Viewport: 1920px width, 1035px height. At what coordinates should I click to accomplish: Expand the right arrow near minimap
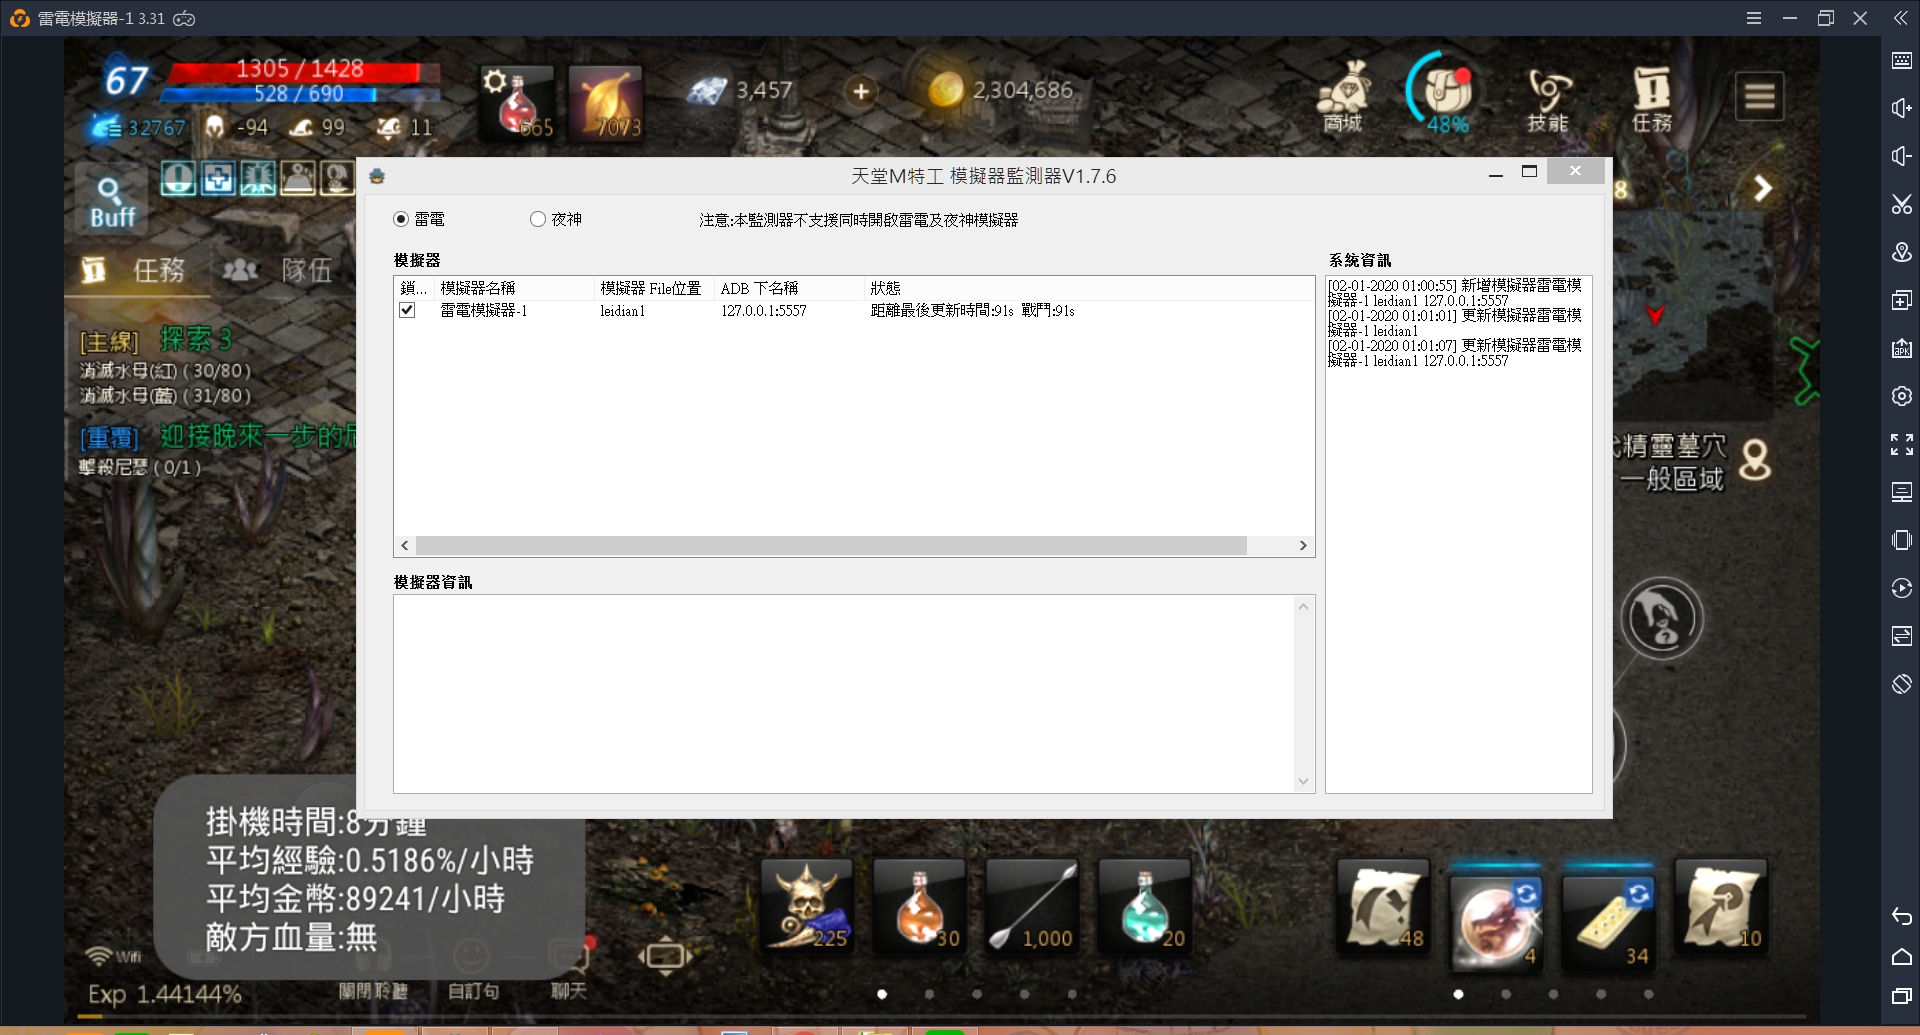click(x=1762, y=188)
